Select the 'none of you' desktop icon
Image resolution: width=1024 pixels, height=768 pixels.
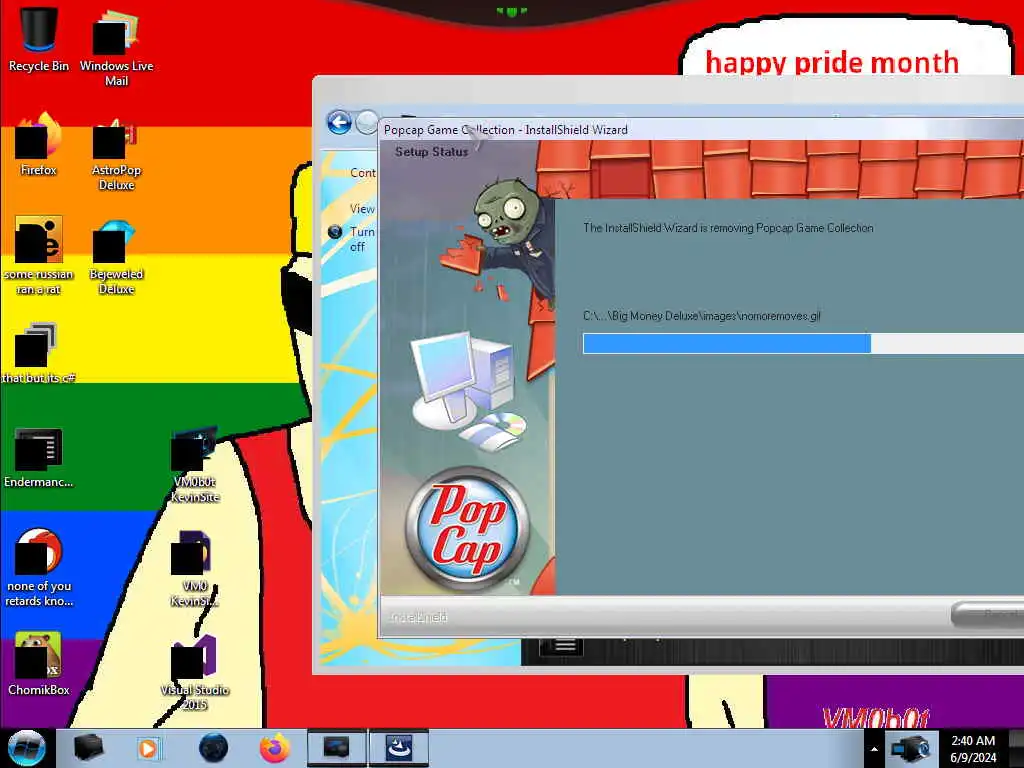click(x=39, y=567)
